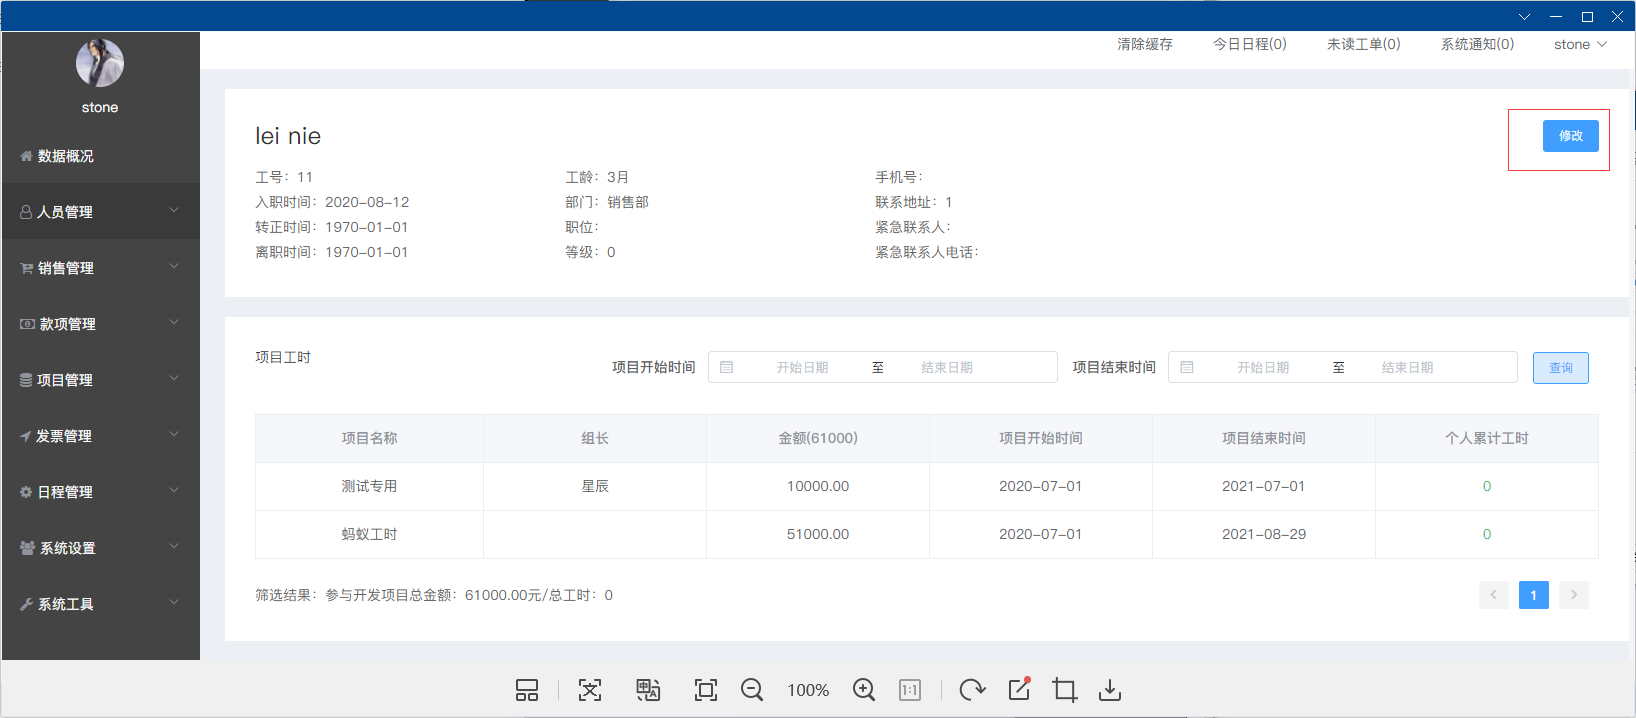Viewport: 1636px width, 718px height.
Task: Open 今日日程(0) in the header
Action: tap(1250, 44)
